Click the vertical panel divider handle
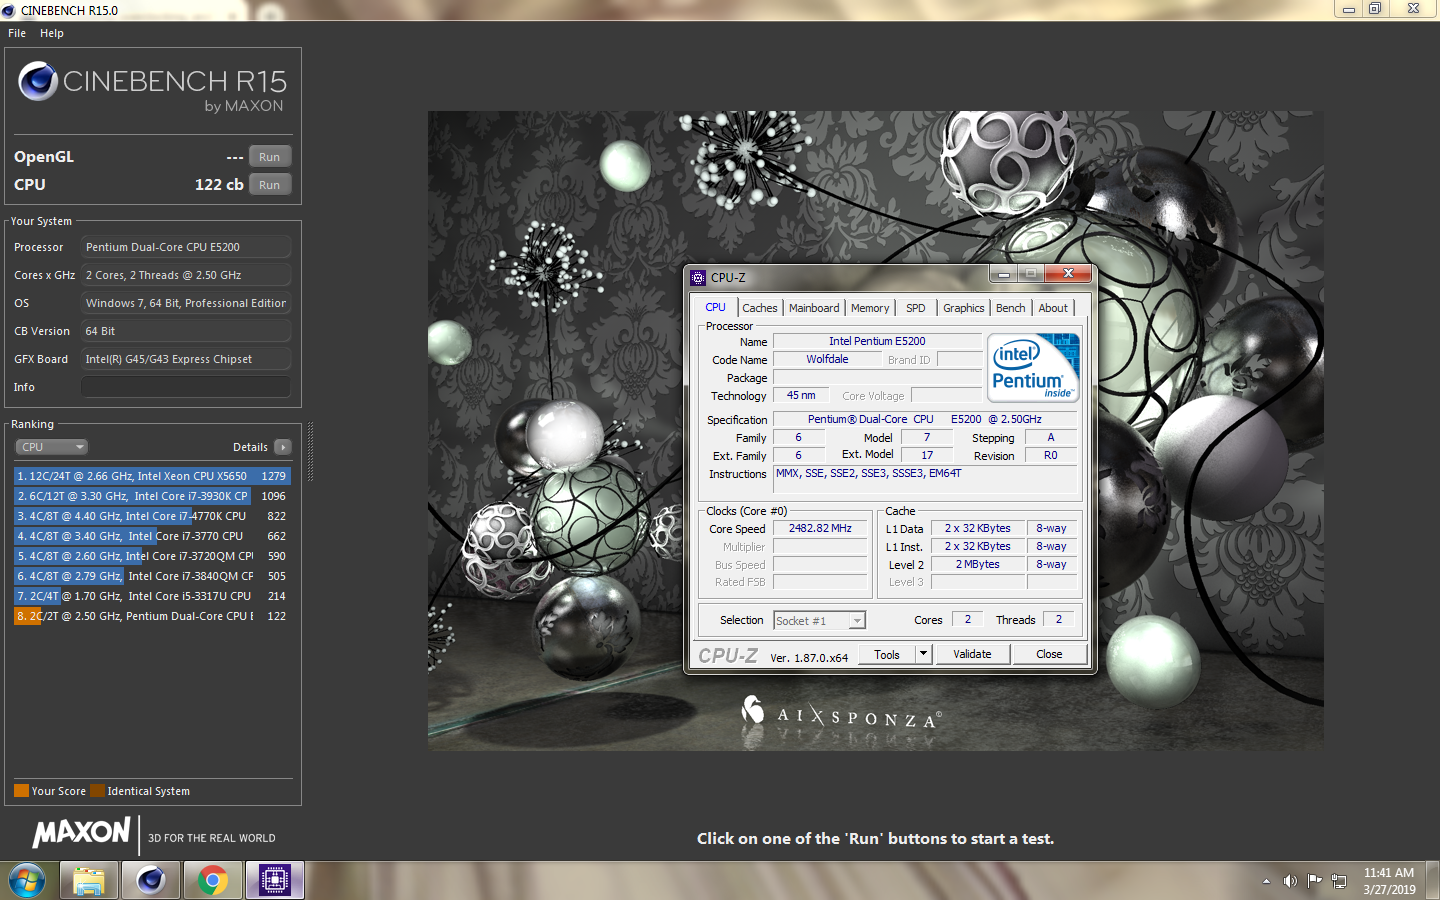The height and width of the screenshot is (900, 1440). 310,452
